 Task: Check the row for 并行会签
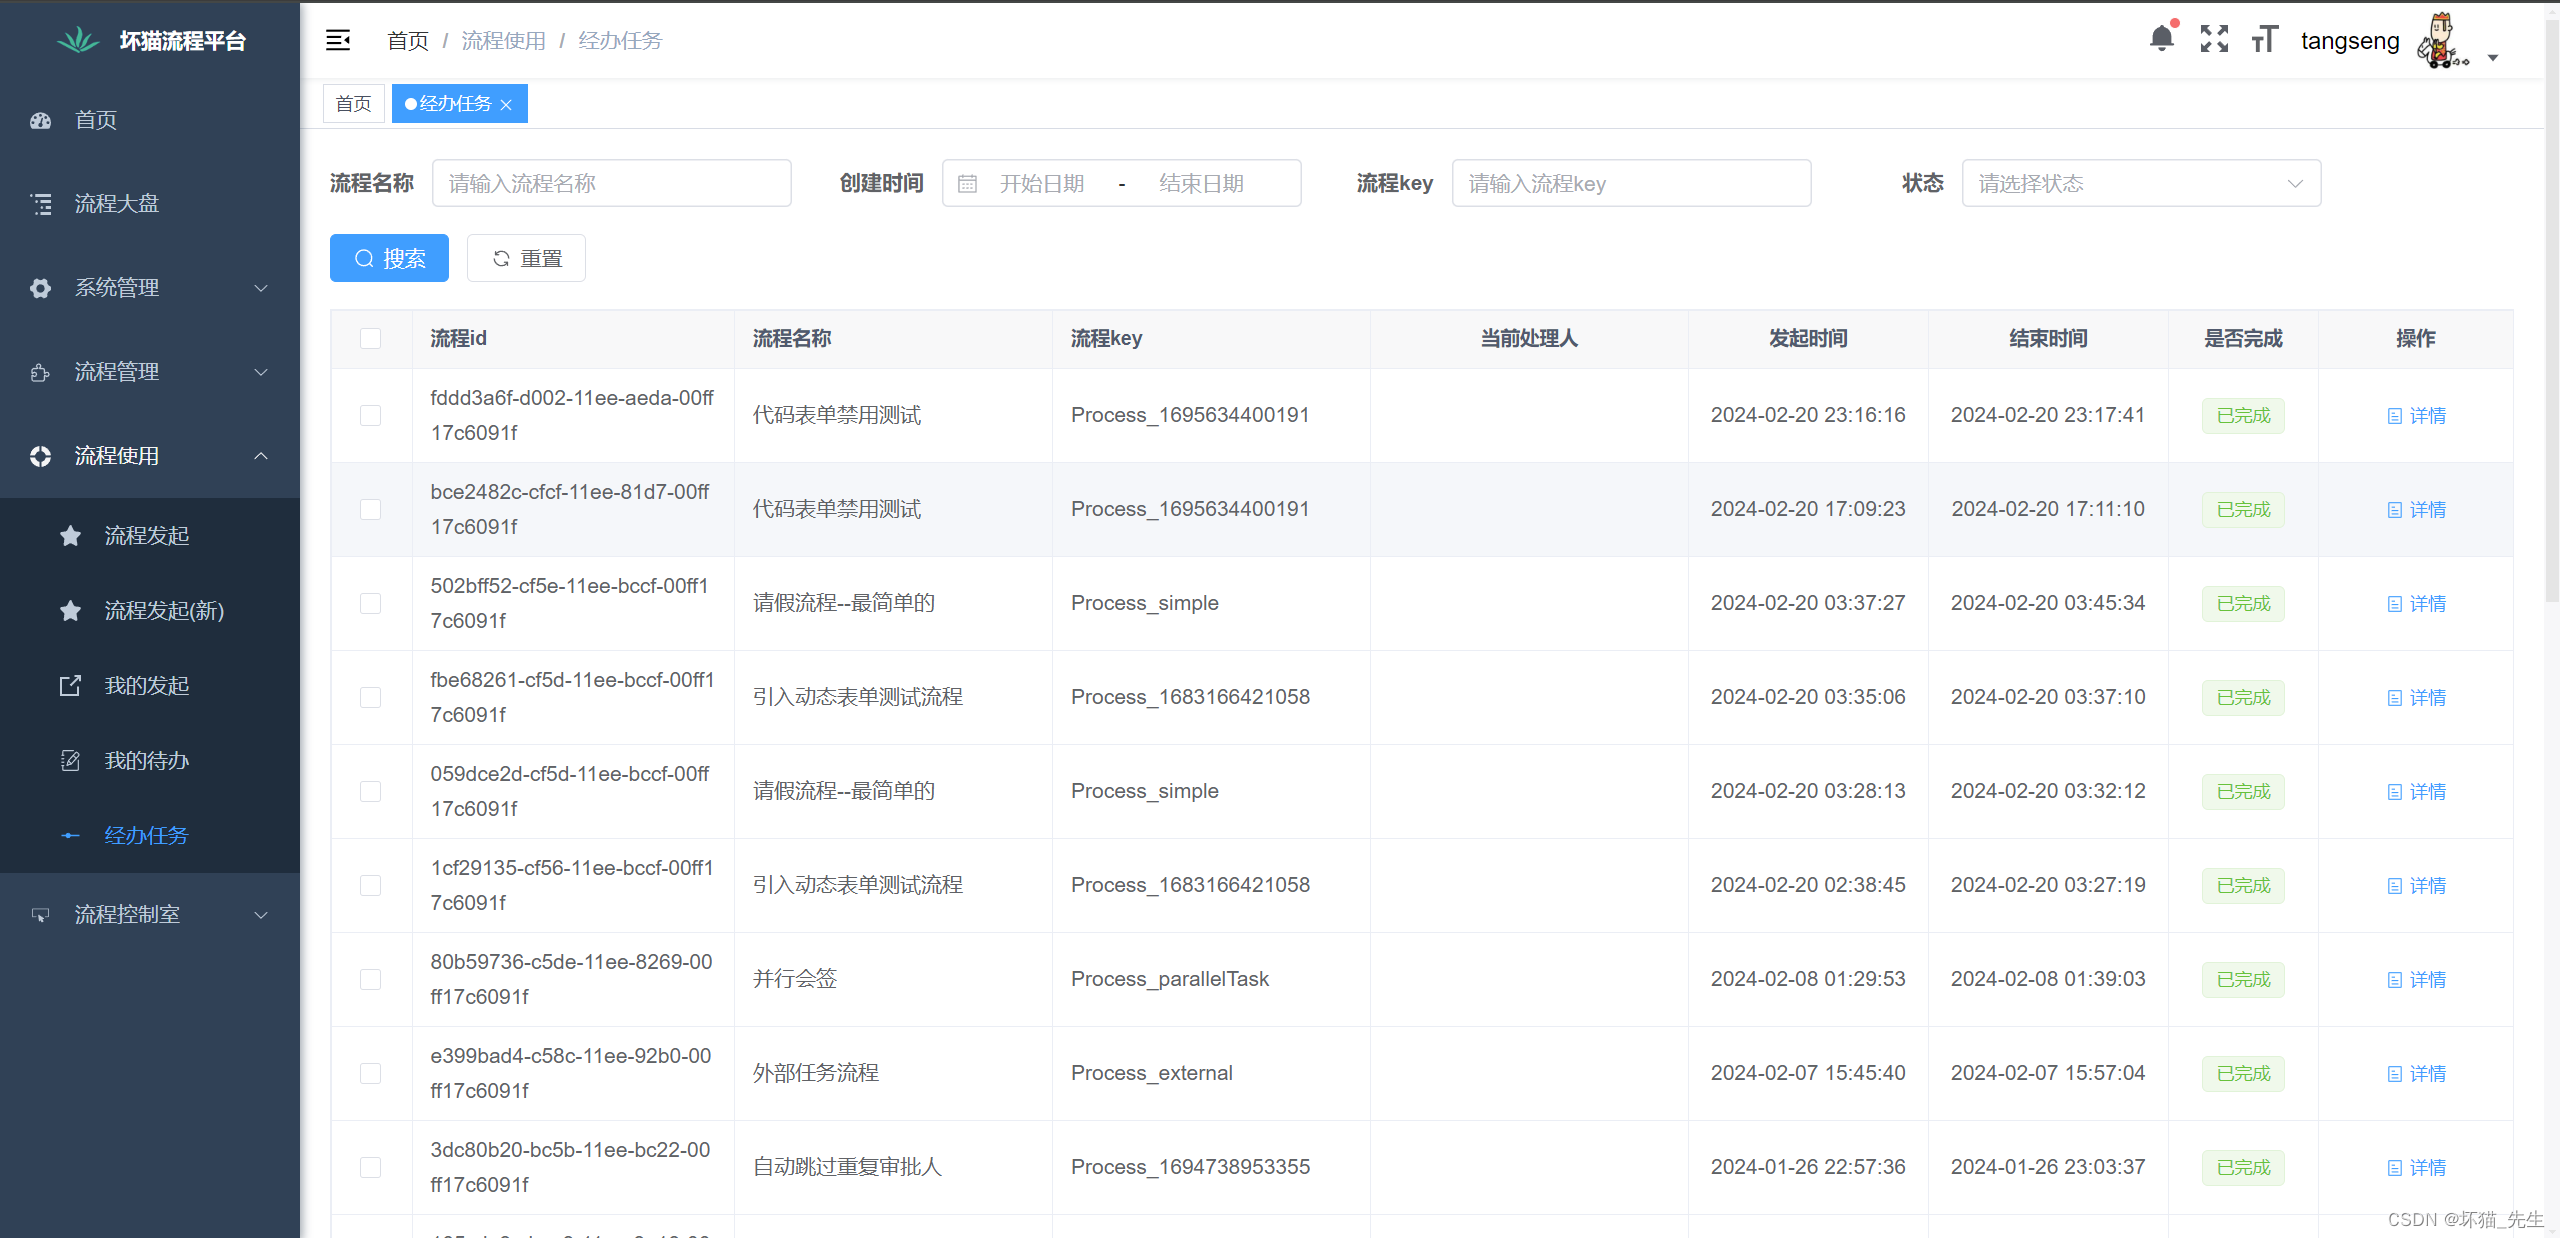point(370,979)
